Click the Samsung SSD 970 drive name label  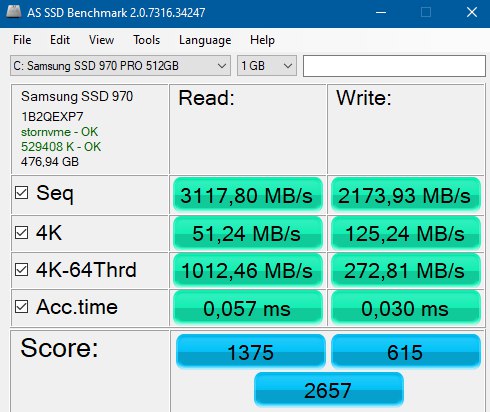[x=77, y=97]
